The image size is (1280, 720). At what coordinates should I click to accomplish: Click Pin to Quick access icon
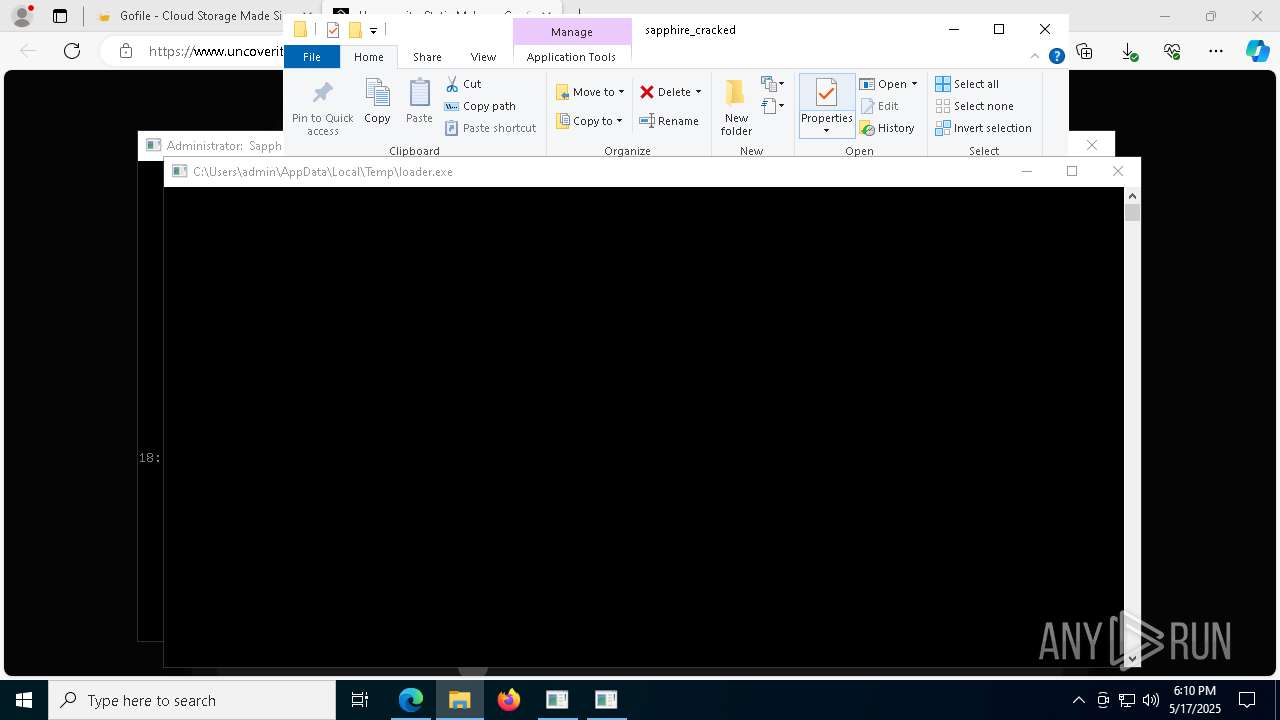click(322, 93)
